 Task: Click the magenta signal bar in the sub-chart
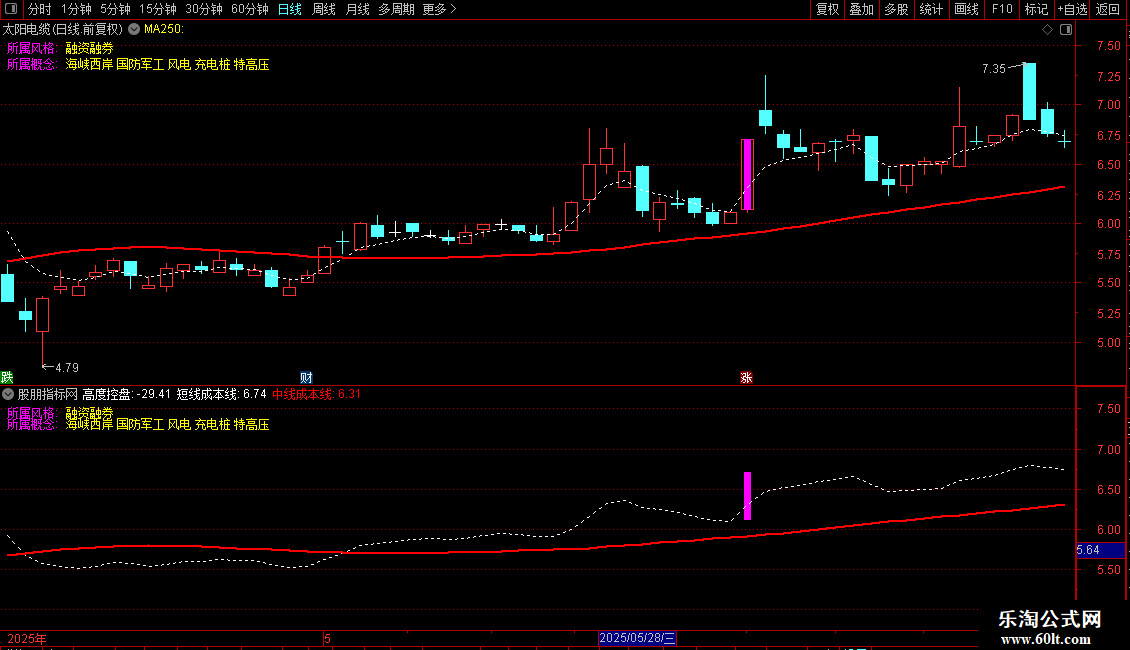click(747, 496)
